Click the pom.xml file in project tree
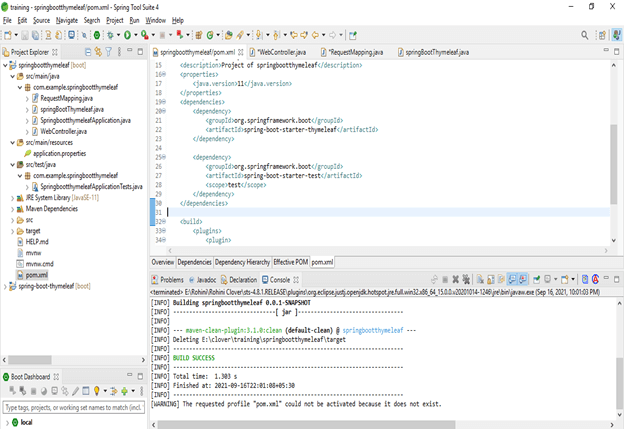The height and width of the screenshot is (429, 624). [36, 274]
